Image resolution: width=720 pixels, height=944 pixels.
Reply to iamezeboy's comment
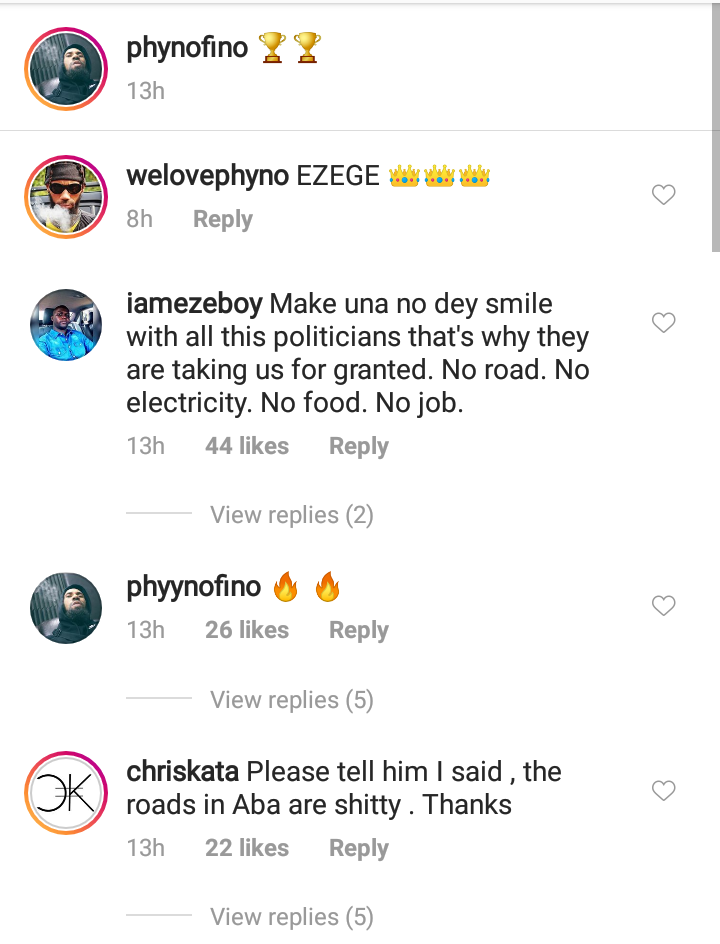358,446
